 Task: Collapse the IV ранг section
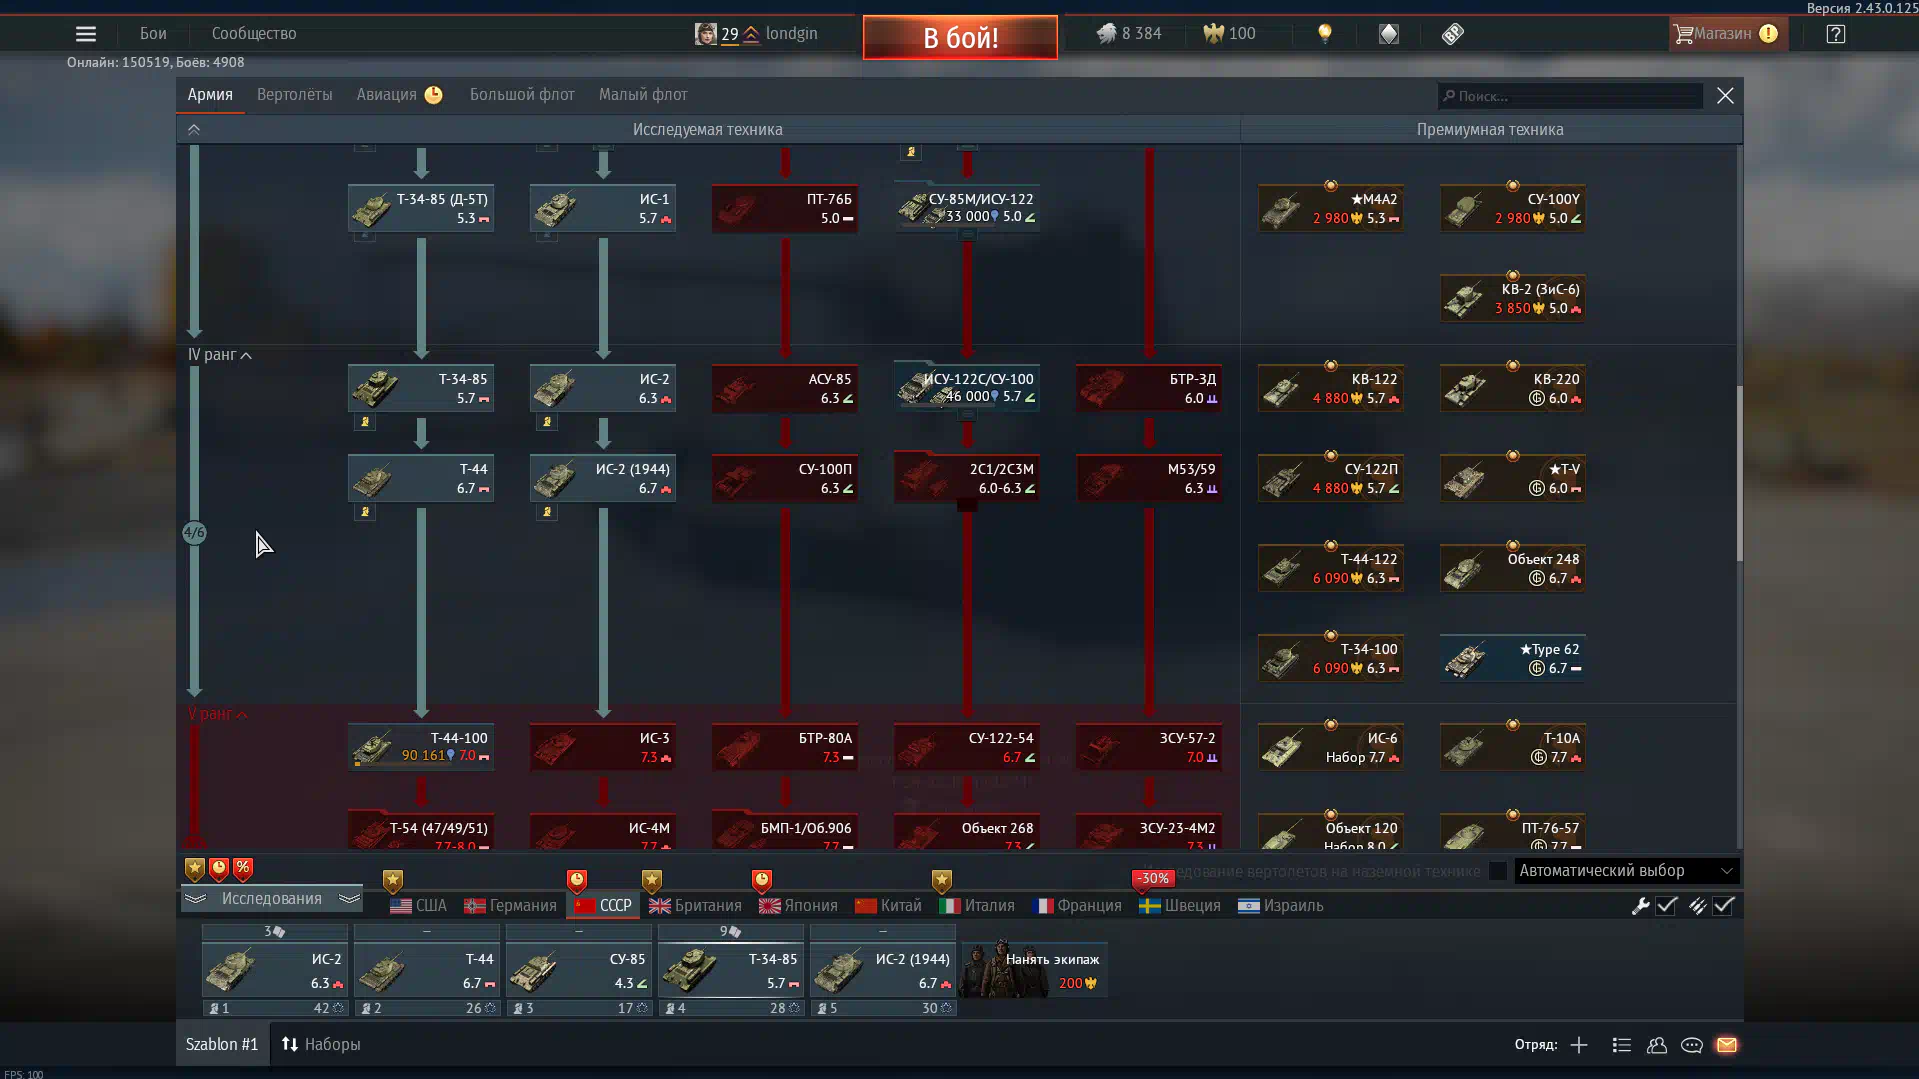[x=220, y=355]
